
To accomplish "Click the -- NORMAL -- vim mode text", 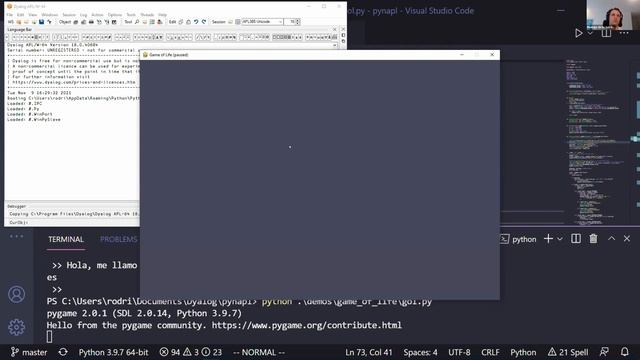I will (x=259, y=352).
